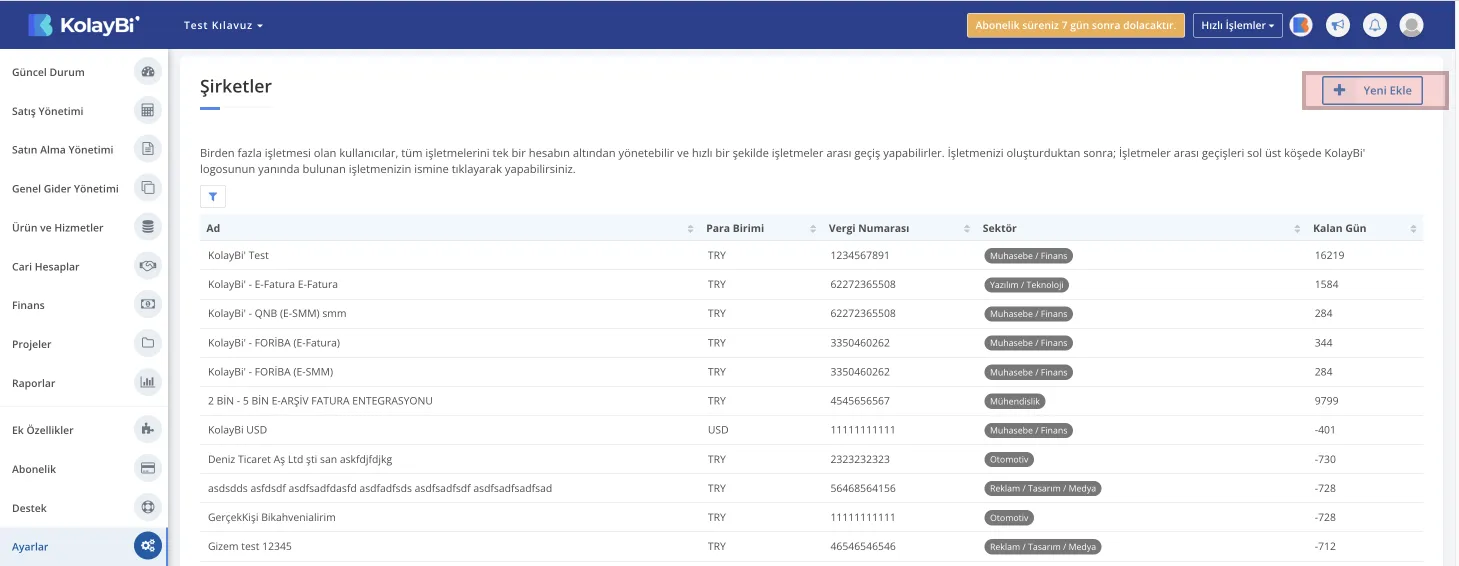Open the notifications bell icon

click(1375, 25)
